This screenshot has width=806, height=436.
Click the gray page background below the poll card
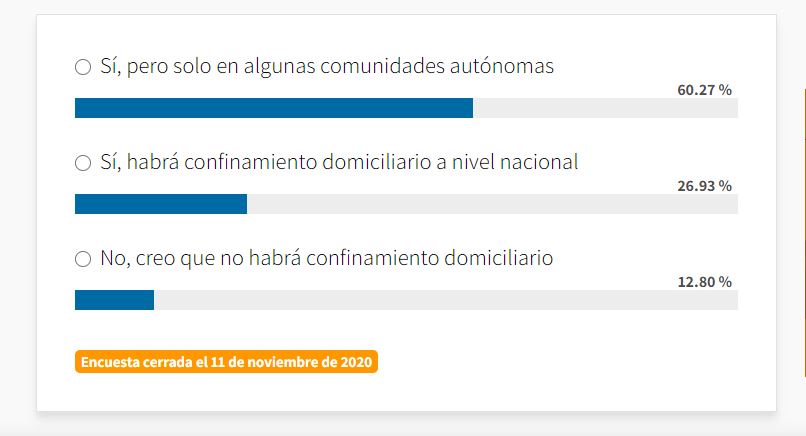pyautogui.click(x=400, y=425)
